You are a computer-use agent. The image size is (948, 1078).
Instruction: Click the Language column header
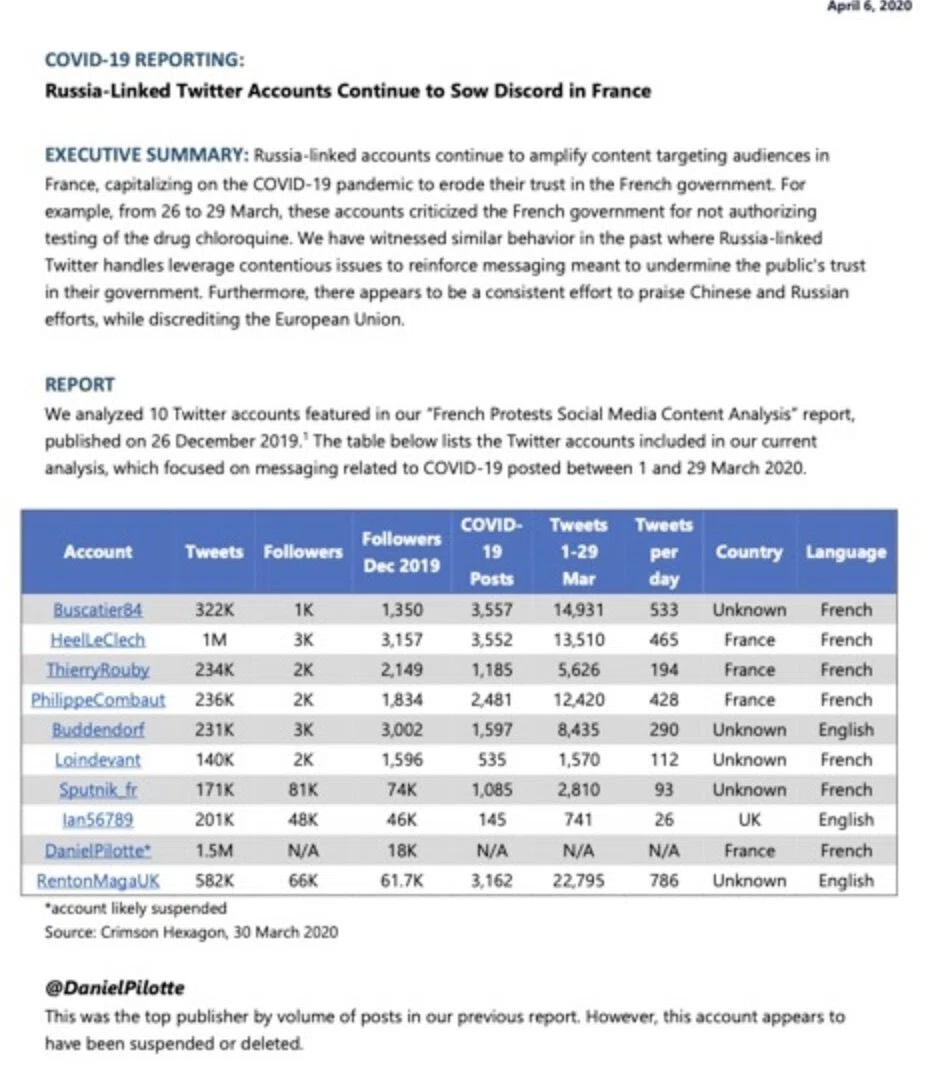pos(846,552)
